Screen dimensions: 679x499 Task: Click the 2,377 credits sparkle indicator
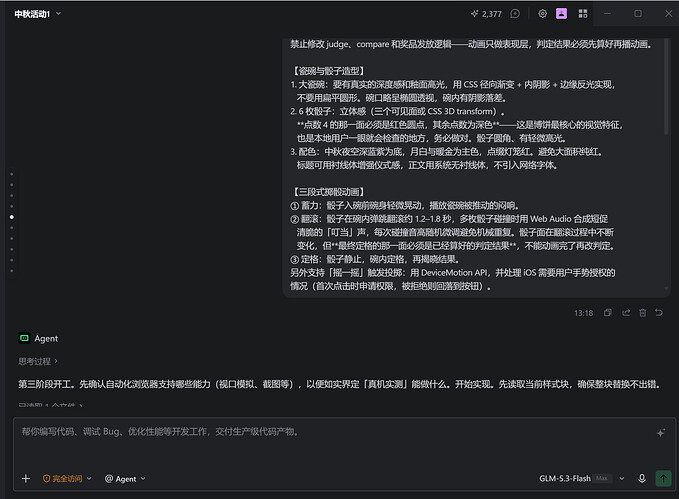click(x=486, y=14)
